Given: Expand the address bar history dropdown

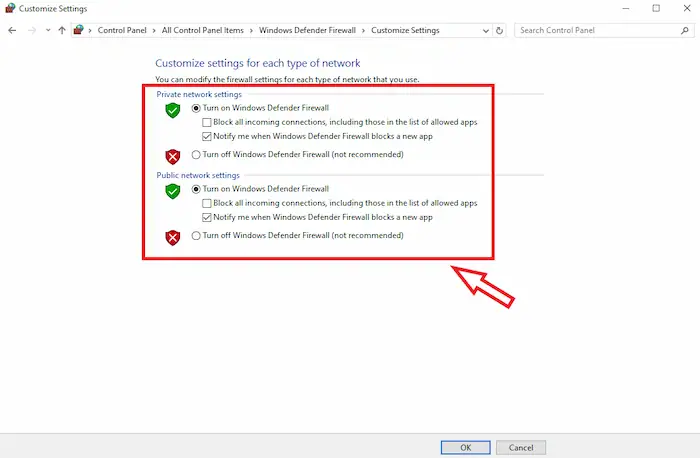Looking at the screenshot, I should click(x=486, y=31).
